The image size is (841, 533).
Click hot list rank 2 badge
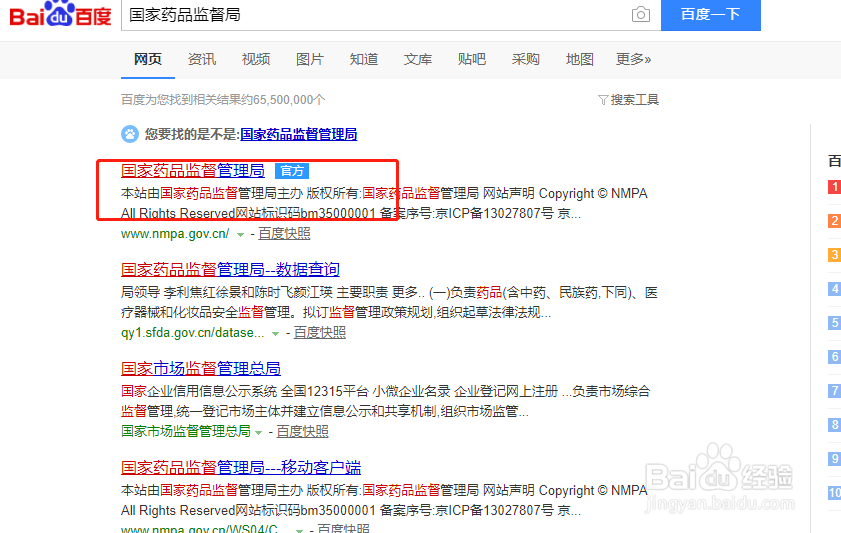coord(835,220)
